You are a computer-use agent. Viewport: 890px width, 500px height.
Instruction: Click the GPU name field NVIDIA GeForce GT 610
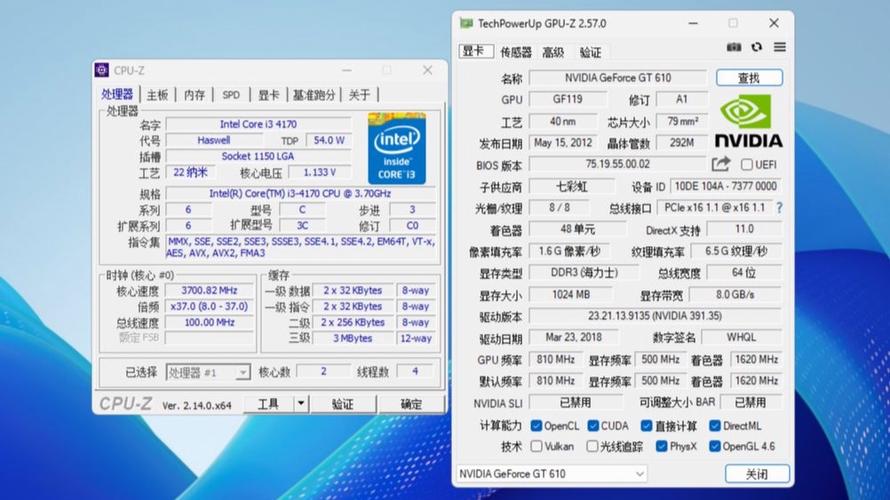coord(618,78)
